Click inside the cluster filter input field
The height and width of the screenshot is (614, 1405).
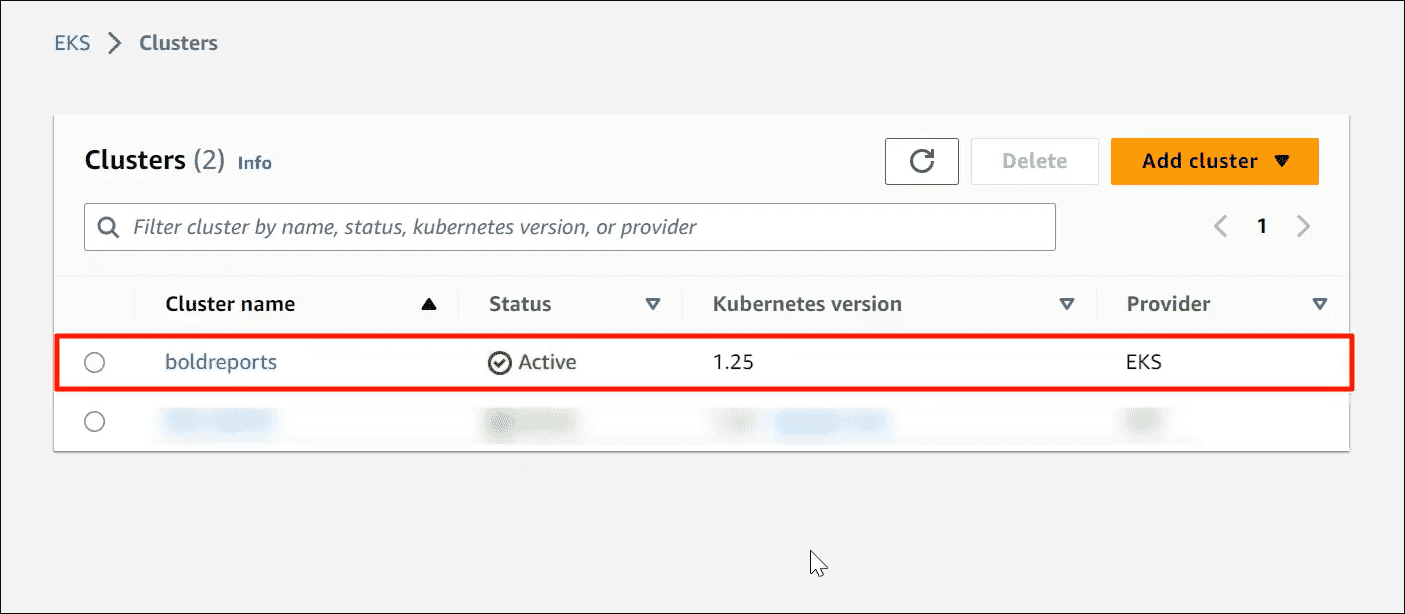(x=500, y=227)
